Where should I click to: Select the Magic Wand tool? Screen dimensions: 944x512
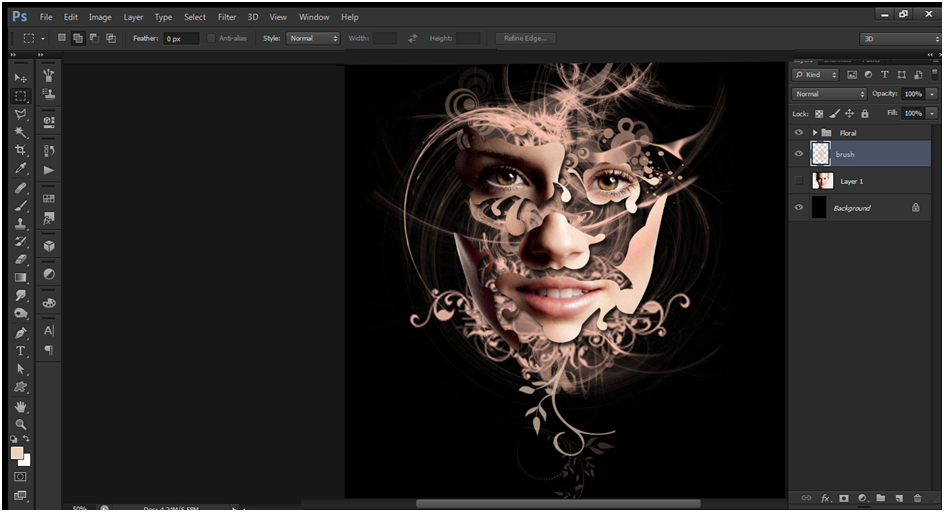20,132
